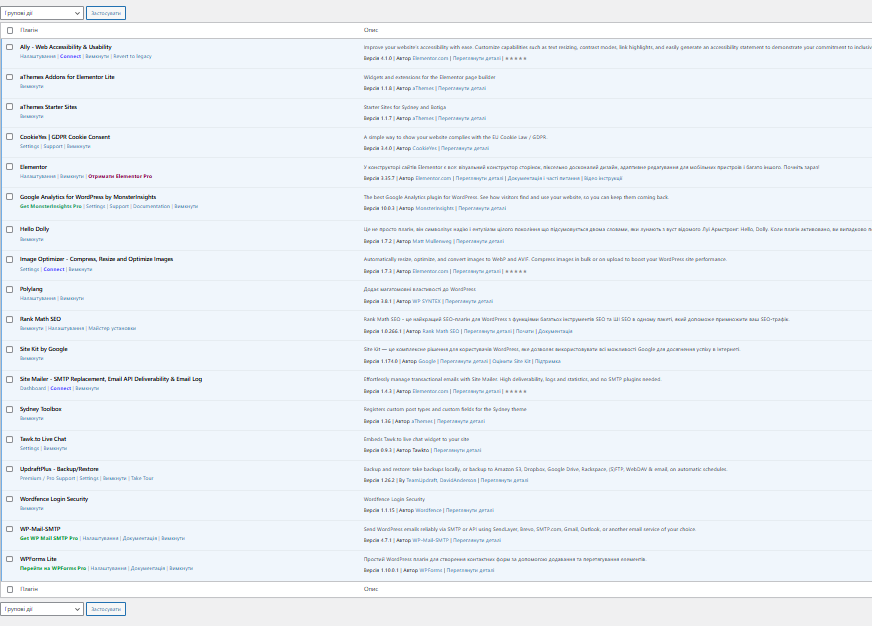The height and width of the screenshot is (626, 872).
Task: Apply bulk action with the bottom button
Action: coord(106,609)
